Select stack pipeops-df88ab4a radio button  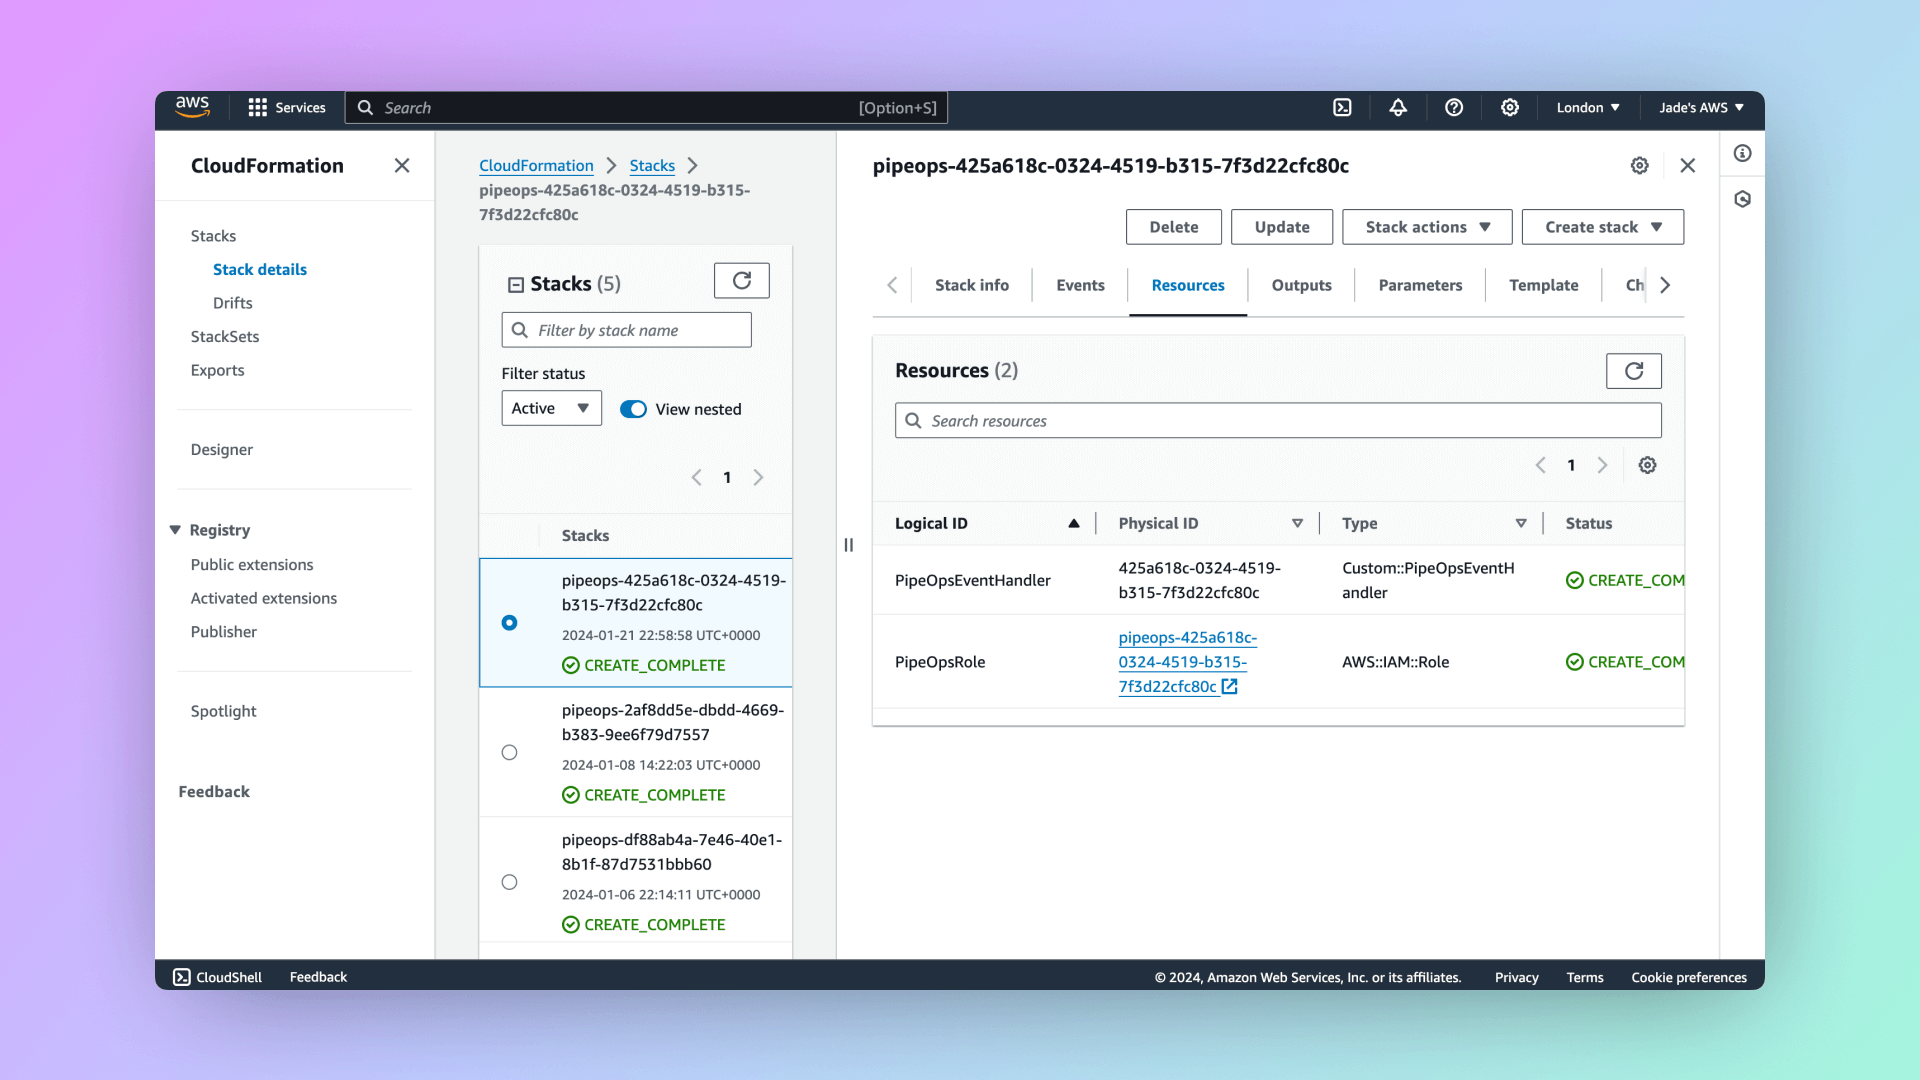pos(510,882)
